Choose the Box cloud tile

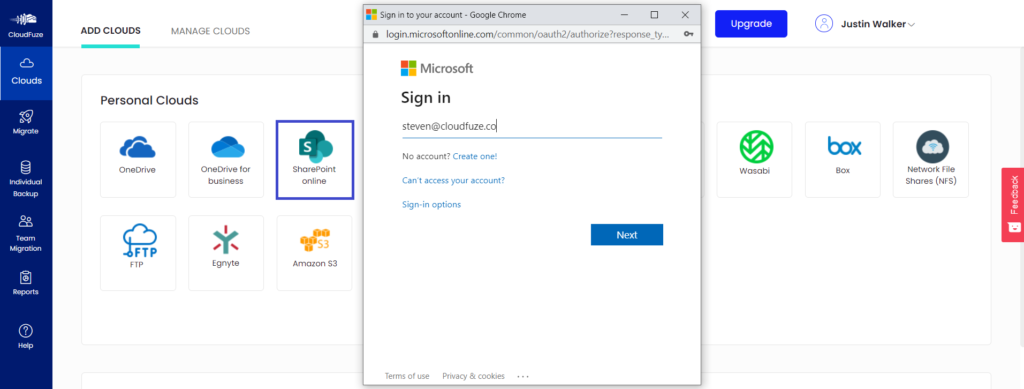843,159
